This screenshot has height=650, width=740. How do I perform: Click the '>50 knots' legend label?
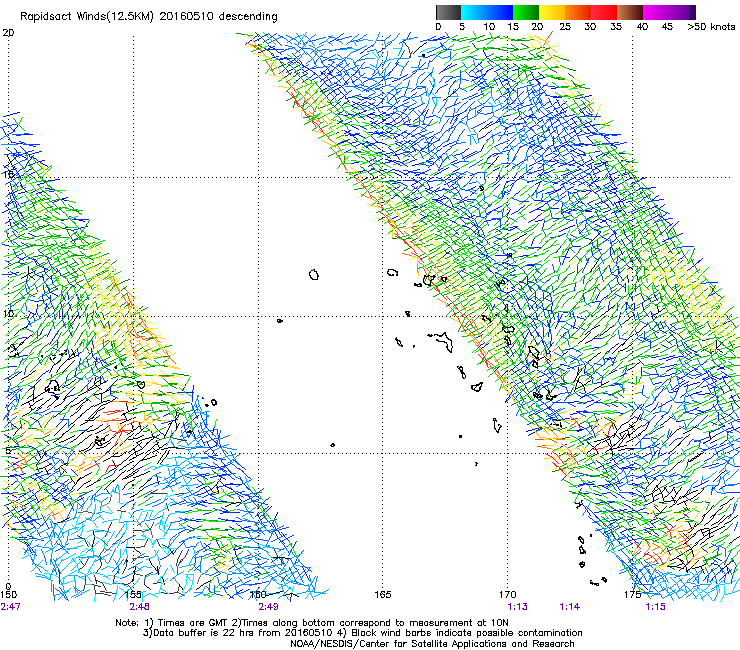click(x=711, y=26)
